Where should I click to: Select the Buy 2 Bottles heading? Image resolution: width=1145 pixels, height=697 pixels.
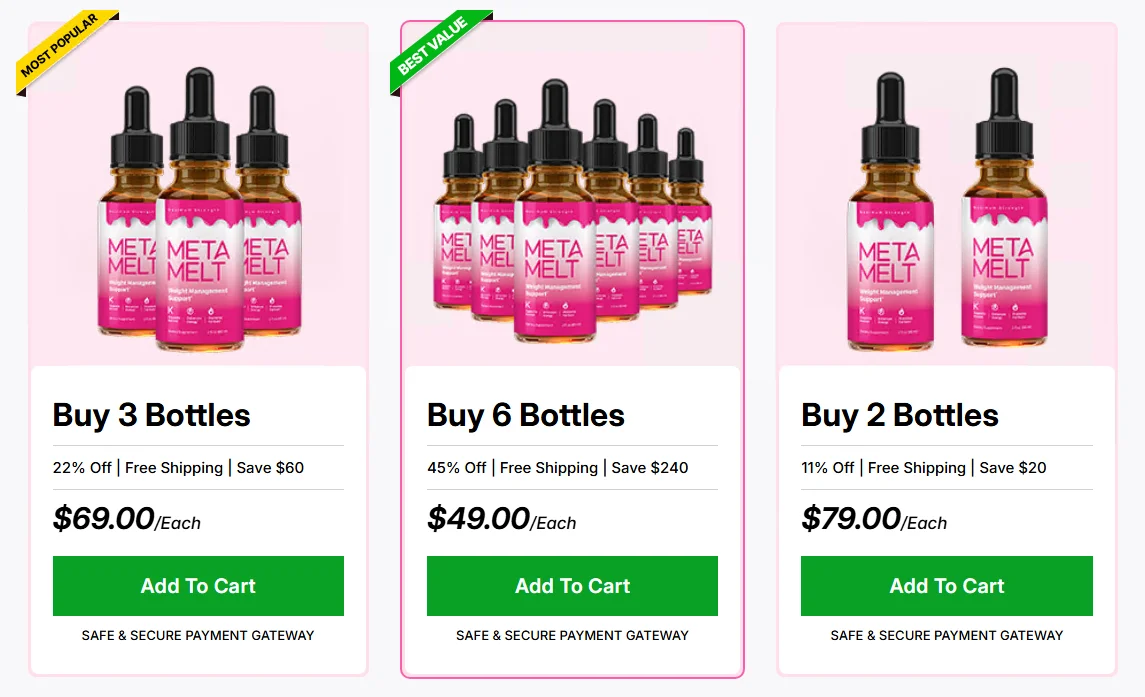tap(900, 415)
